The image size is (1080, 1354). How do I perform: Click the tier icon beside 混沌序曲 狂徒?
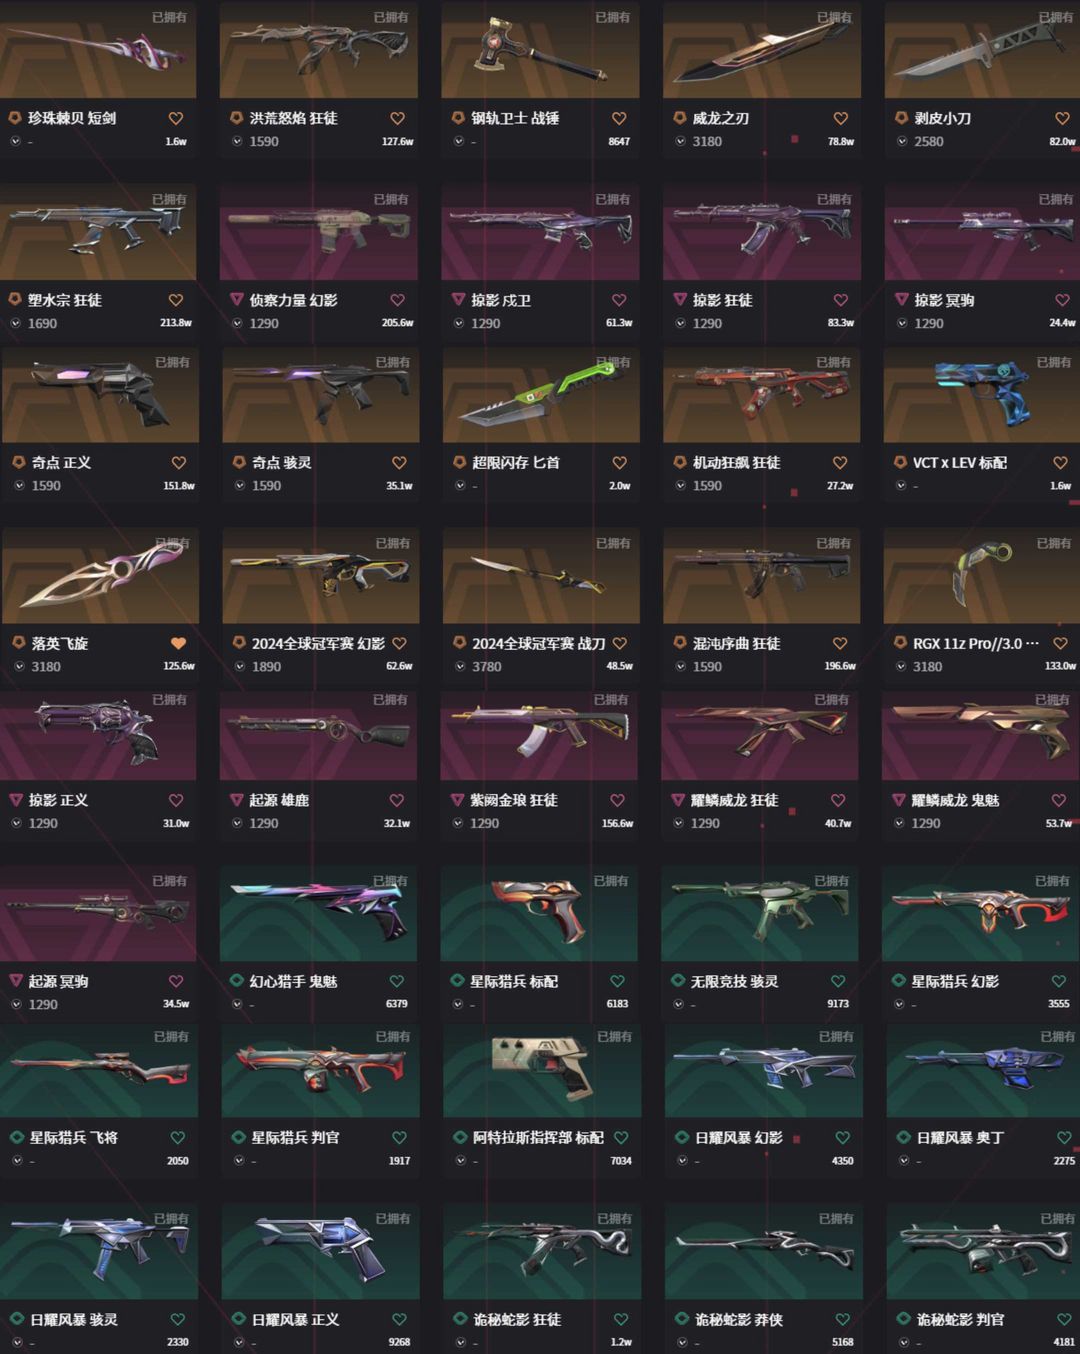(679, 643)
